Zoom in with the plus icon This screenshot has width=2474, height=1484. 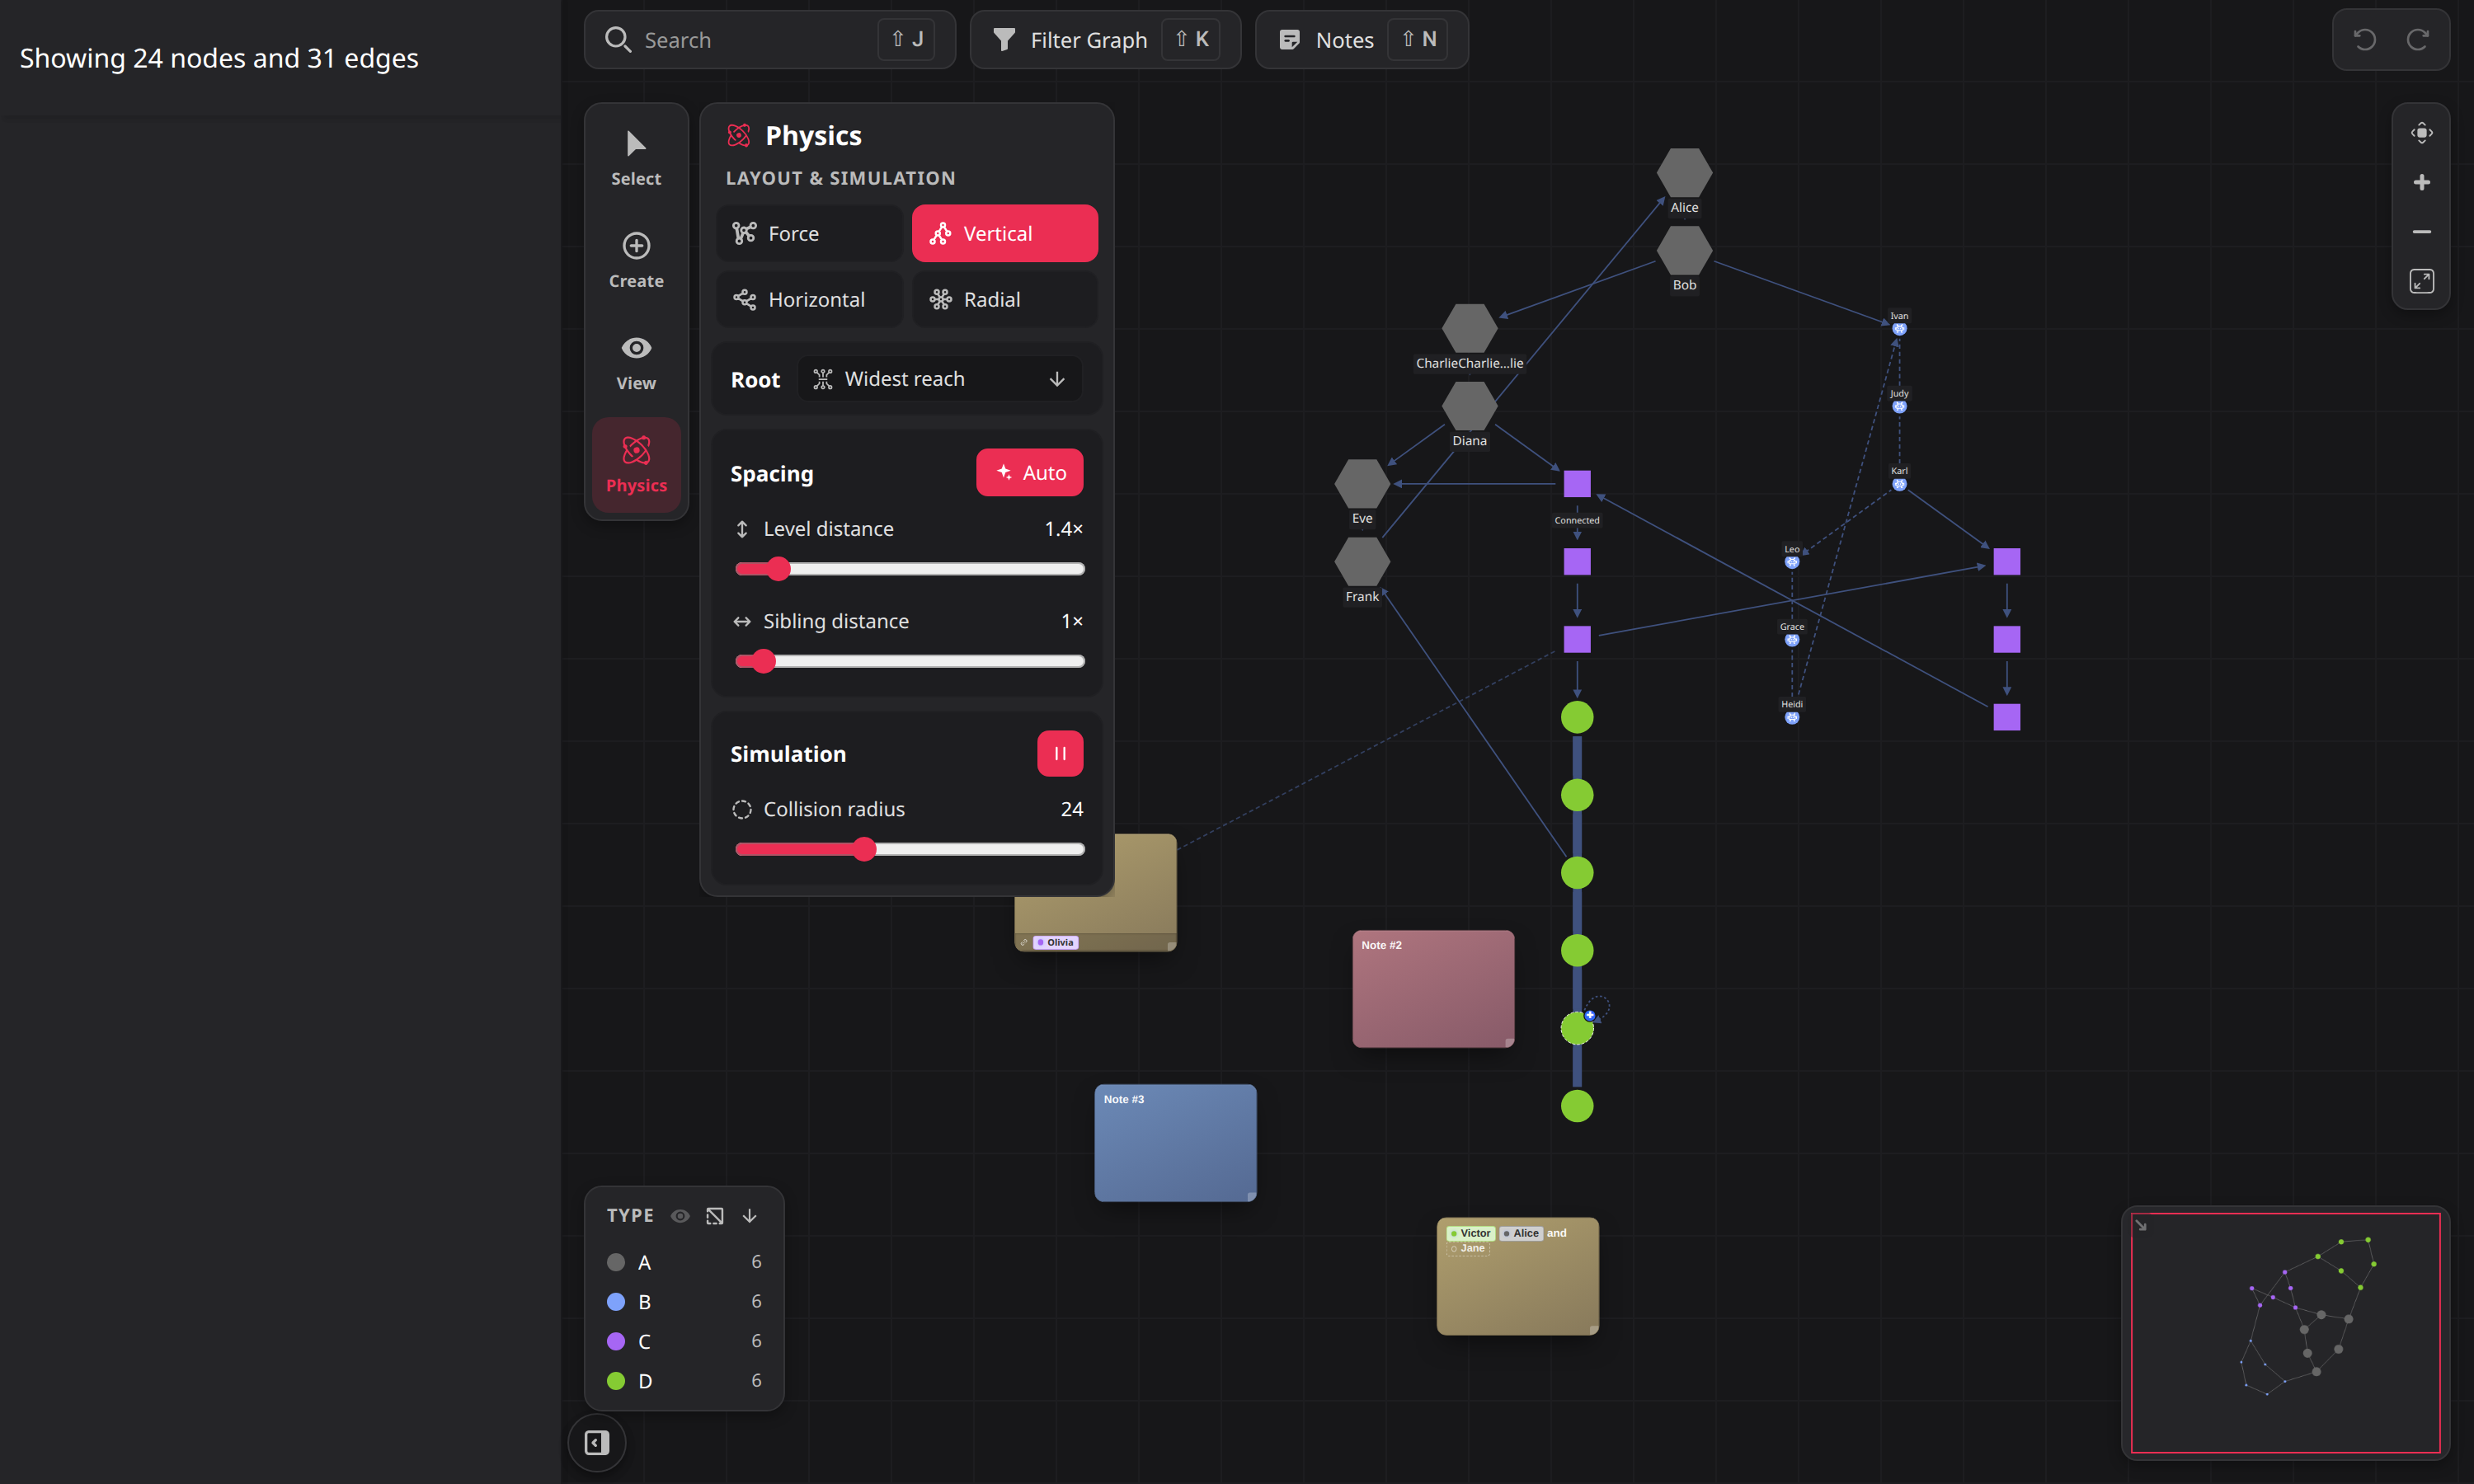2421,182
